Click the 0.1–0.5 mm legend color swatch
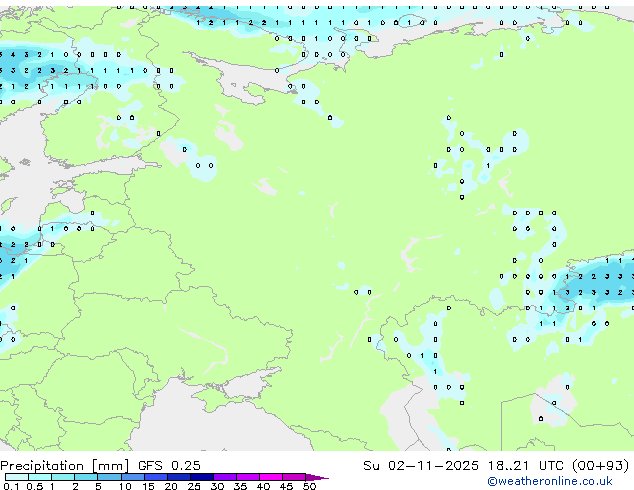Image resolution: width=634 pixels, height=490 pixels. pos(17,477)
